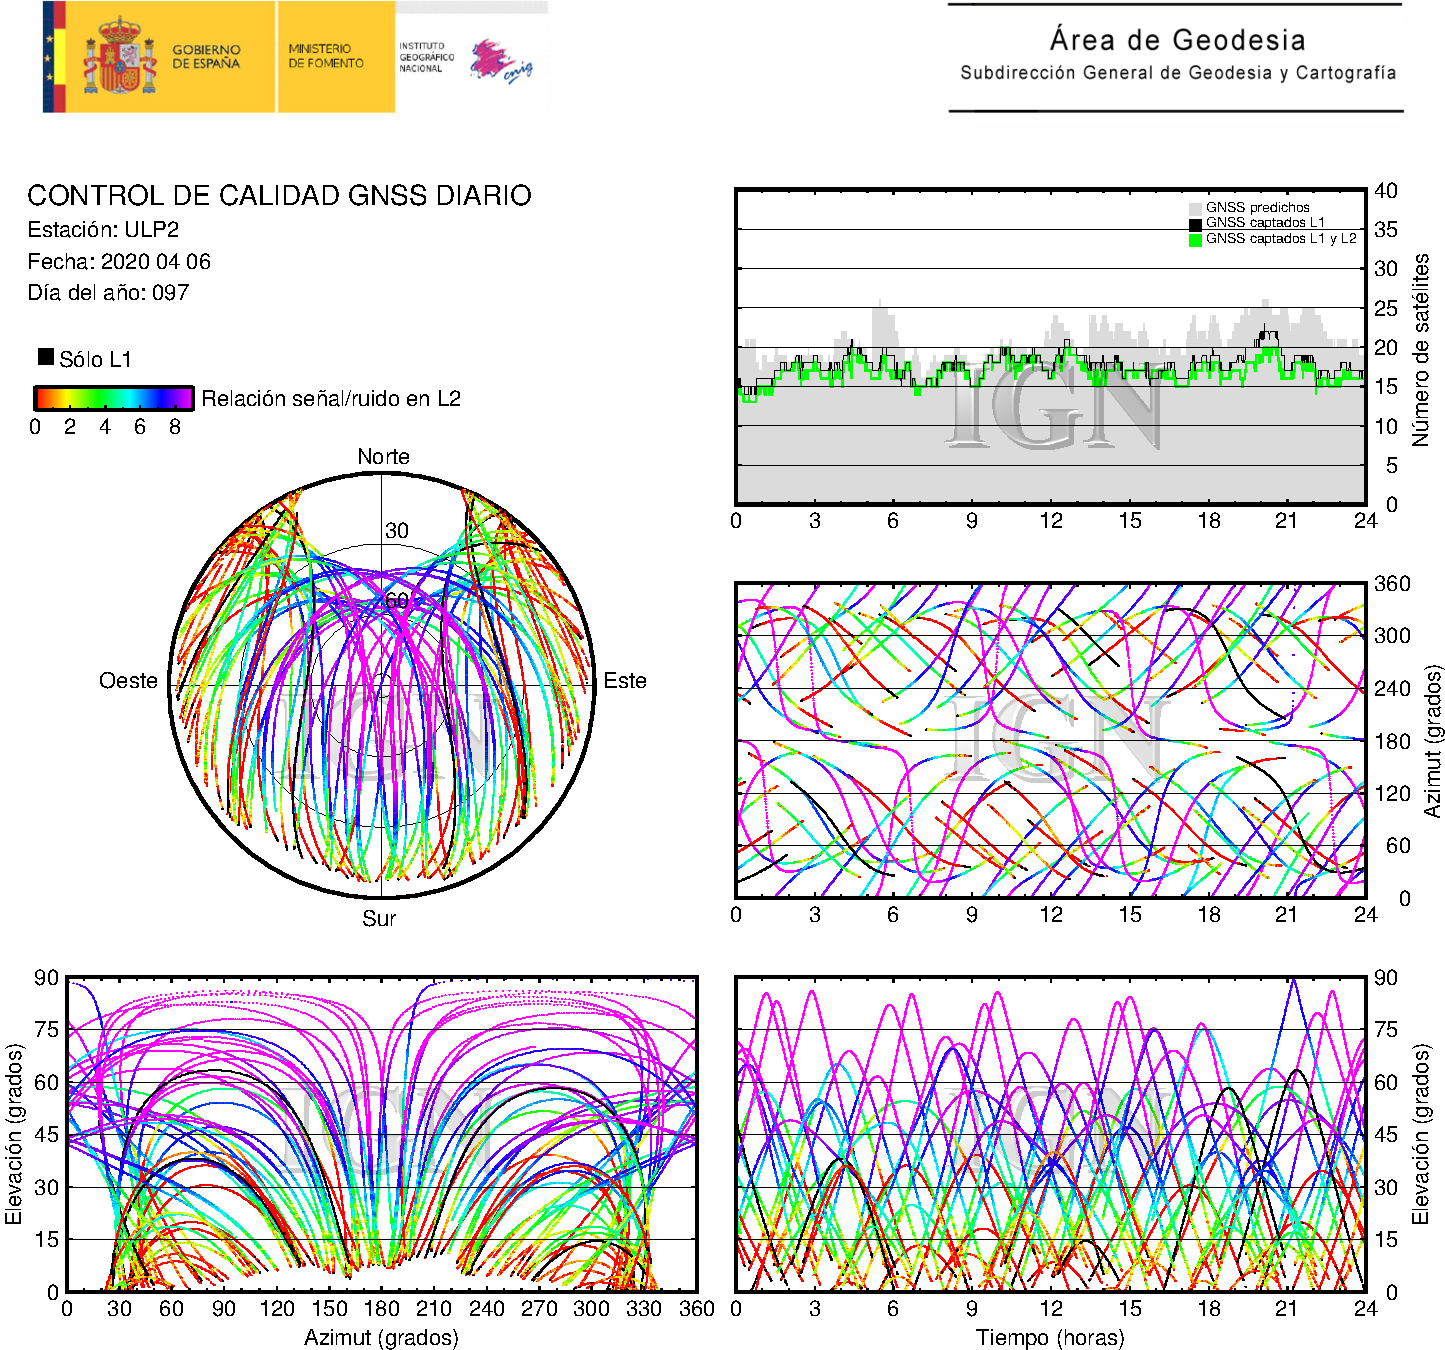The height and width of the screenshot is (1350, 1445).
Task: Select the Área de Geodesia heading
Action: click(x=1177, y=40)
